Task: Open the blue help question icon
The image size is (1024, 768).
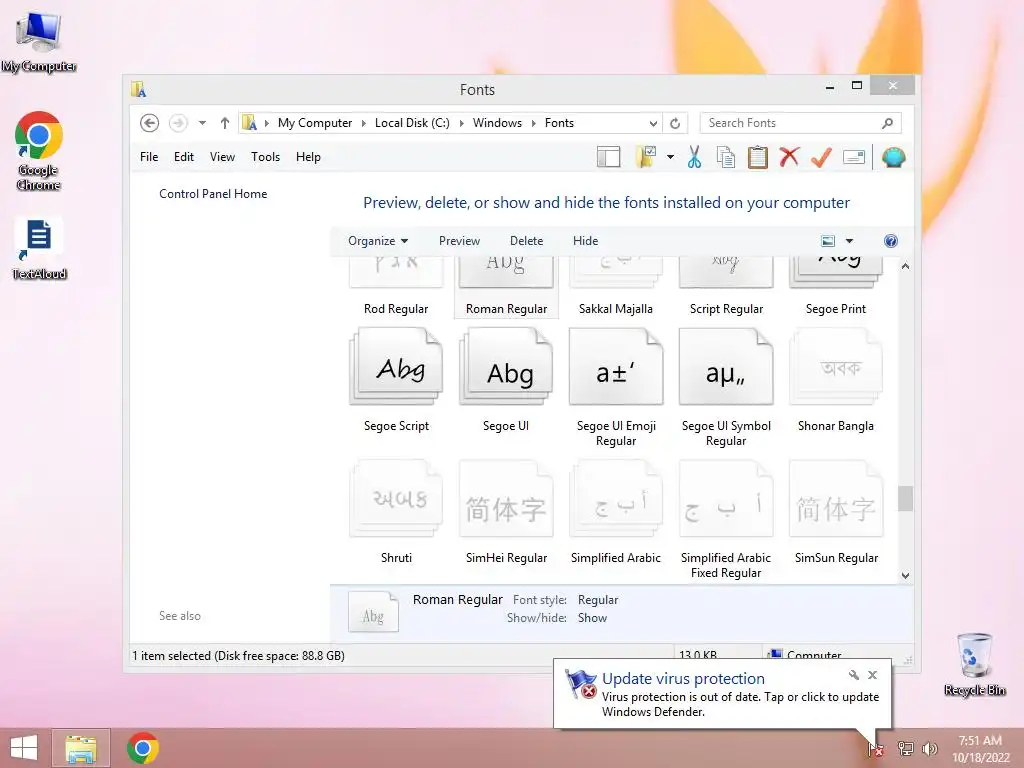Action: tap(891, 241)
